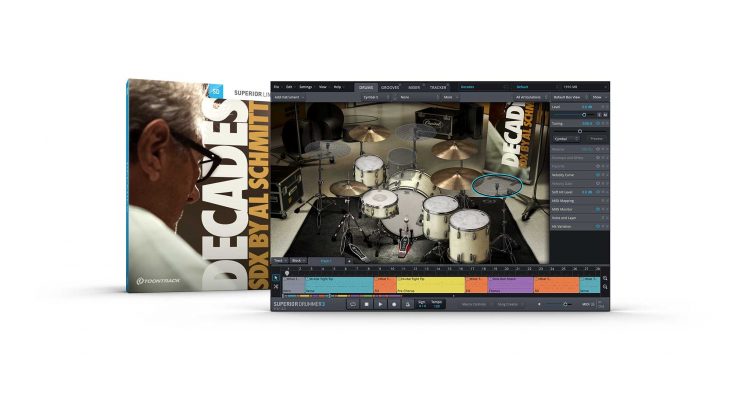Adjust the Level slider knob

click(x=583, y=115)
